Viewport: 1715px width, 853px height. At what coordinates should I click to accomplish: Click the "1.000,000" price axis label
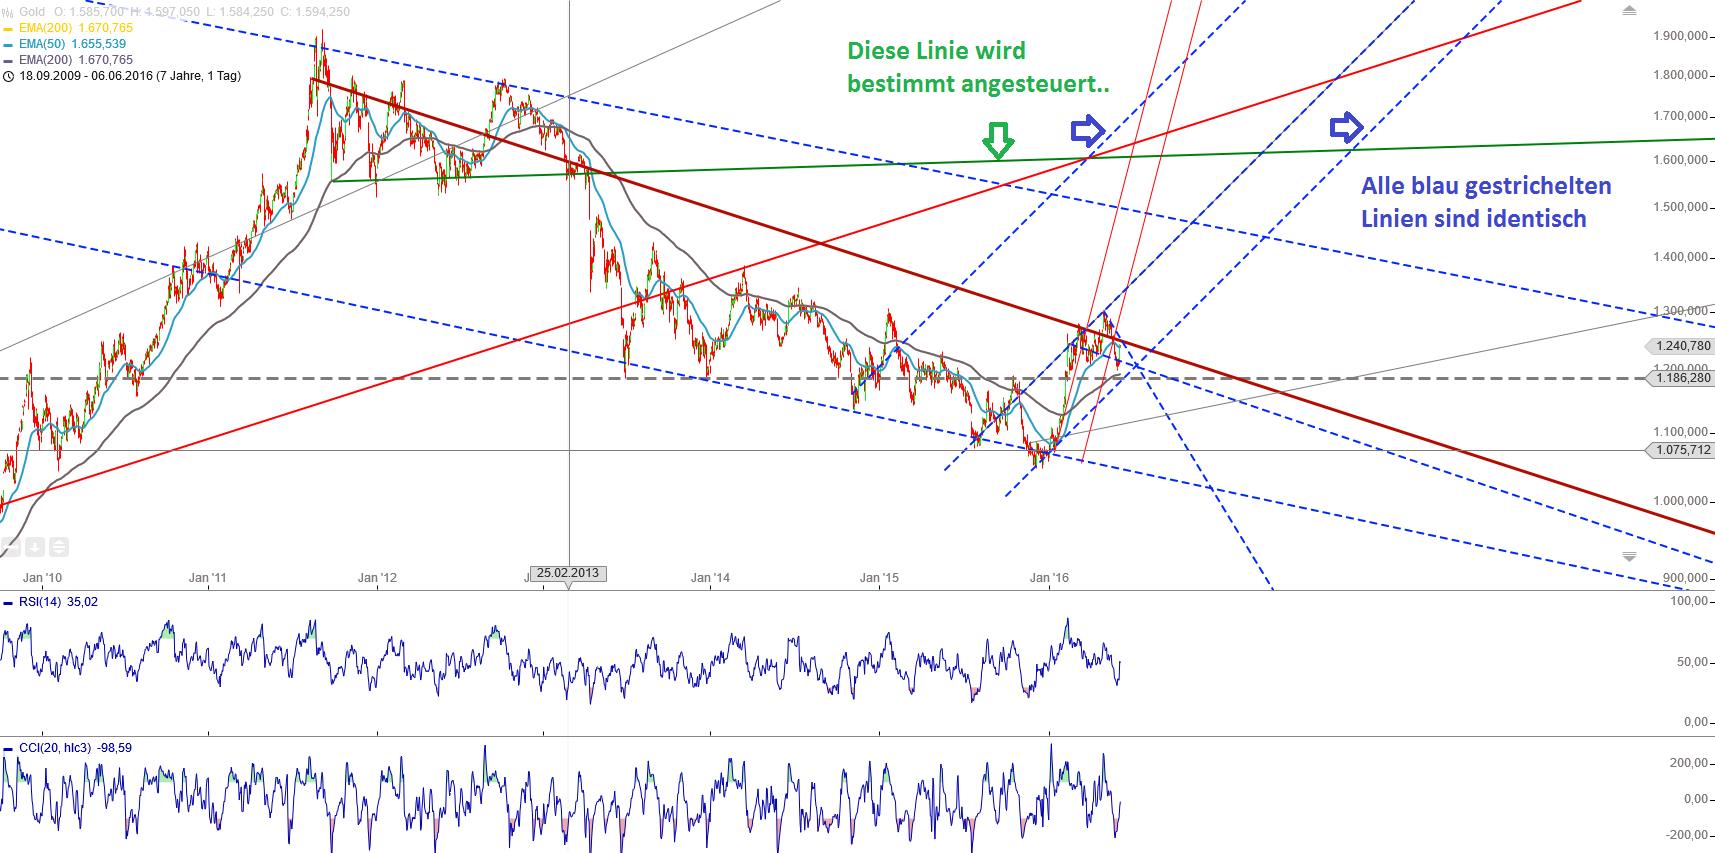[1681, 501]
